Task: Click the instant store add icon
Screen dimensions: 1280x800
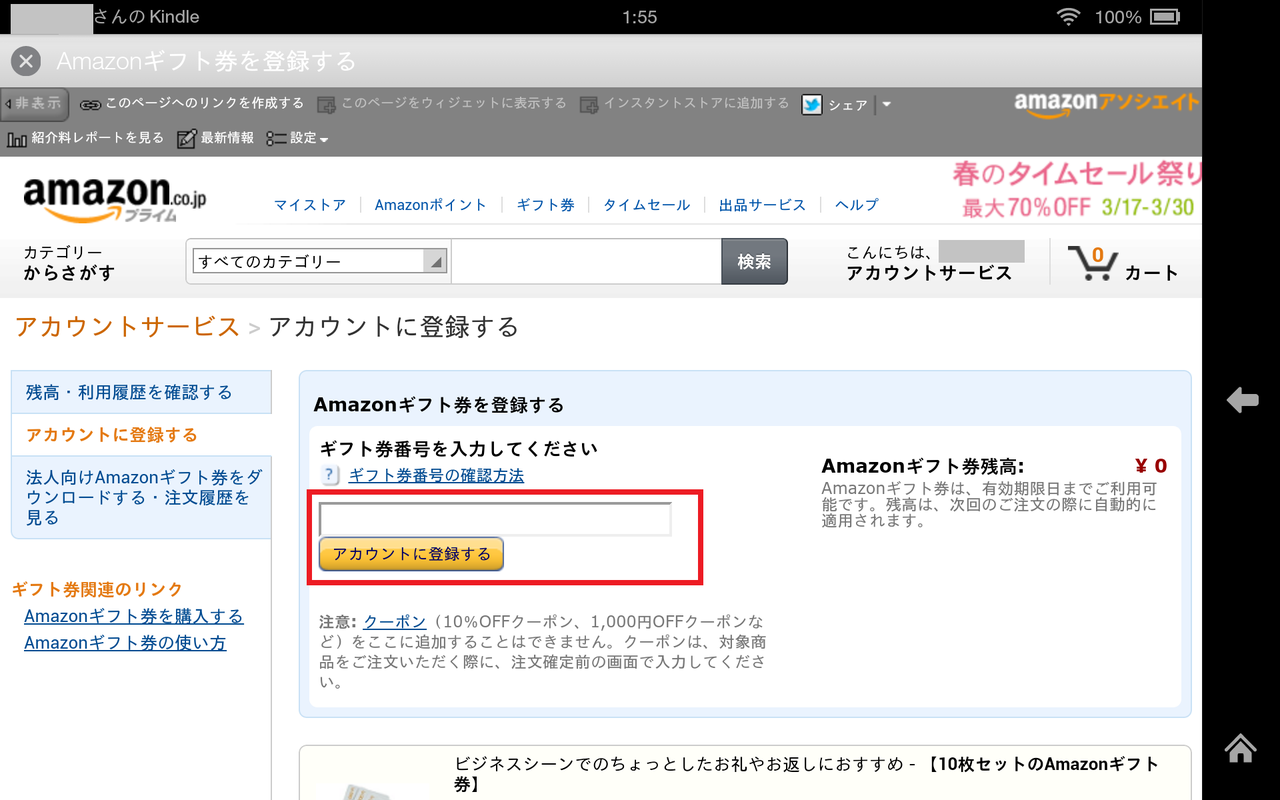Action: coord(589,104)
